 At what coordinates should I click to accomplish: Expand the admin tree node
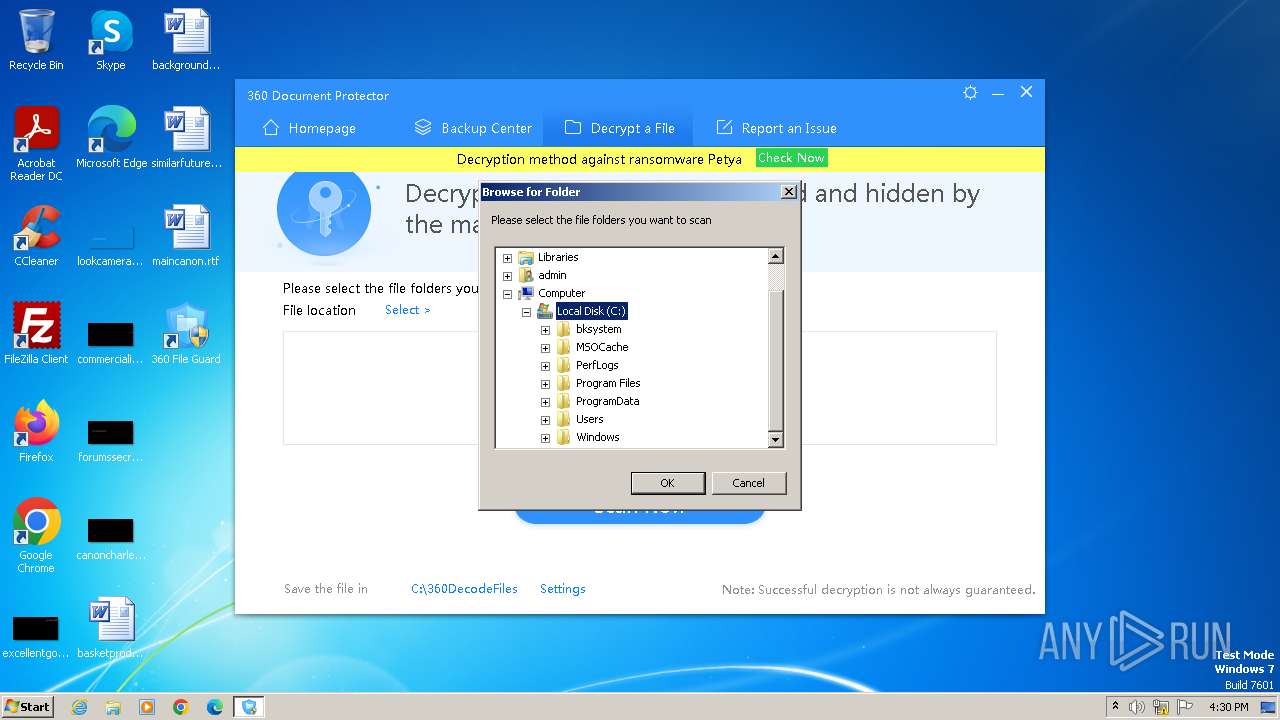coord(507,275)
